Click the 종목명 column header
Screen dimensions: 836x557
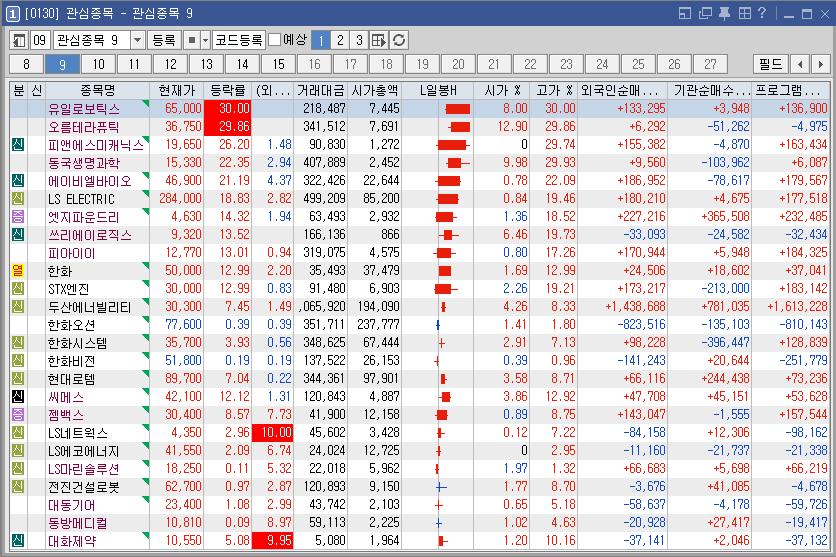tap(98, 90)
